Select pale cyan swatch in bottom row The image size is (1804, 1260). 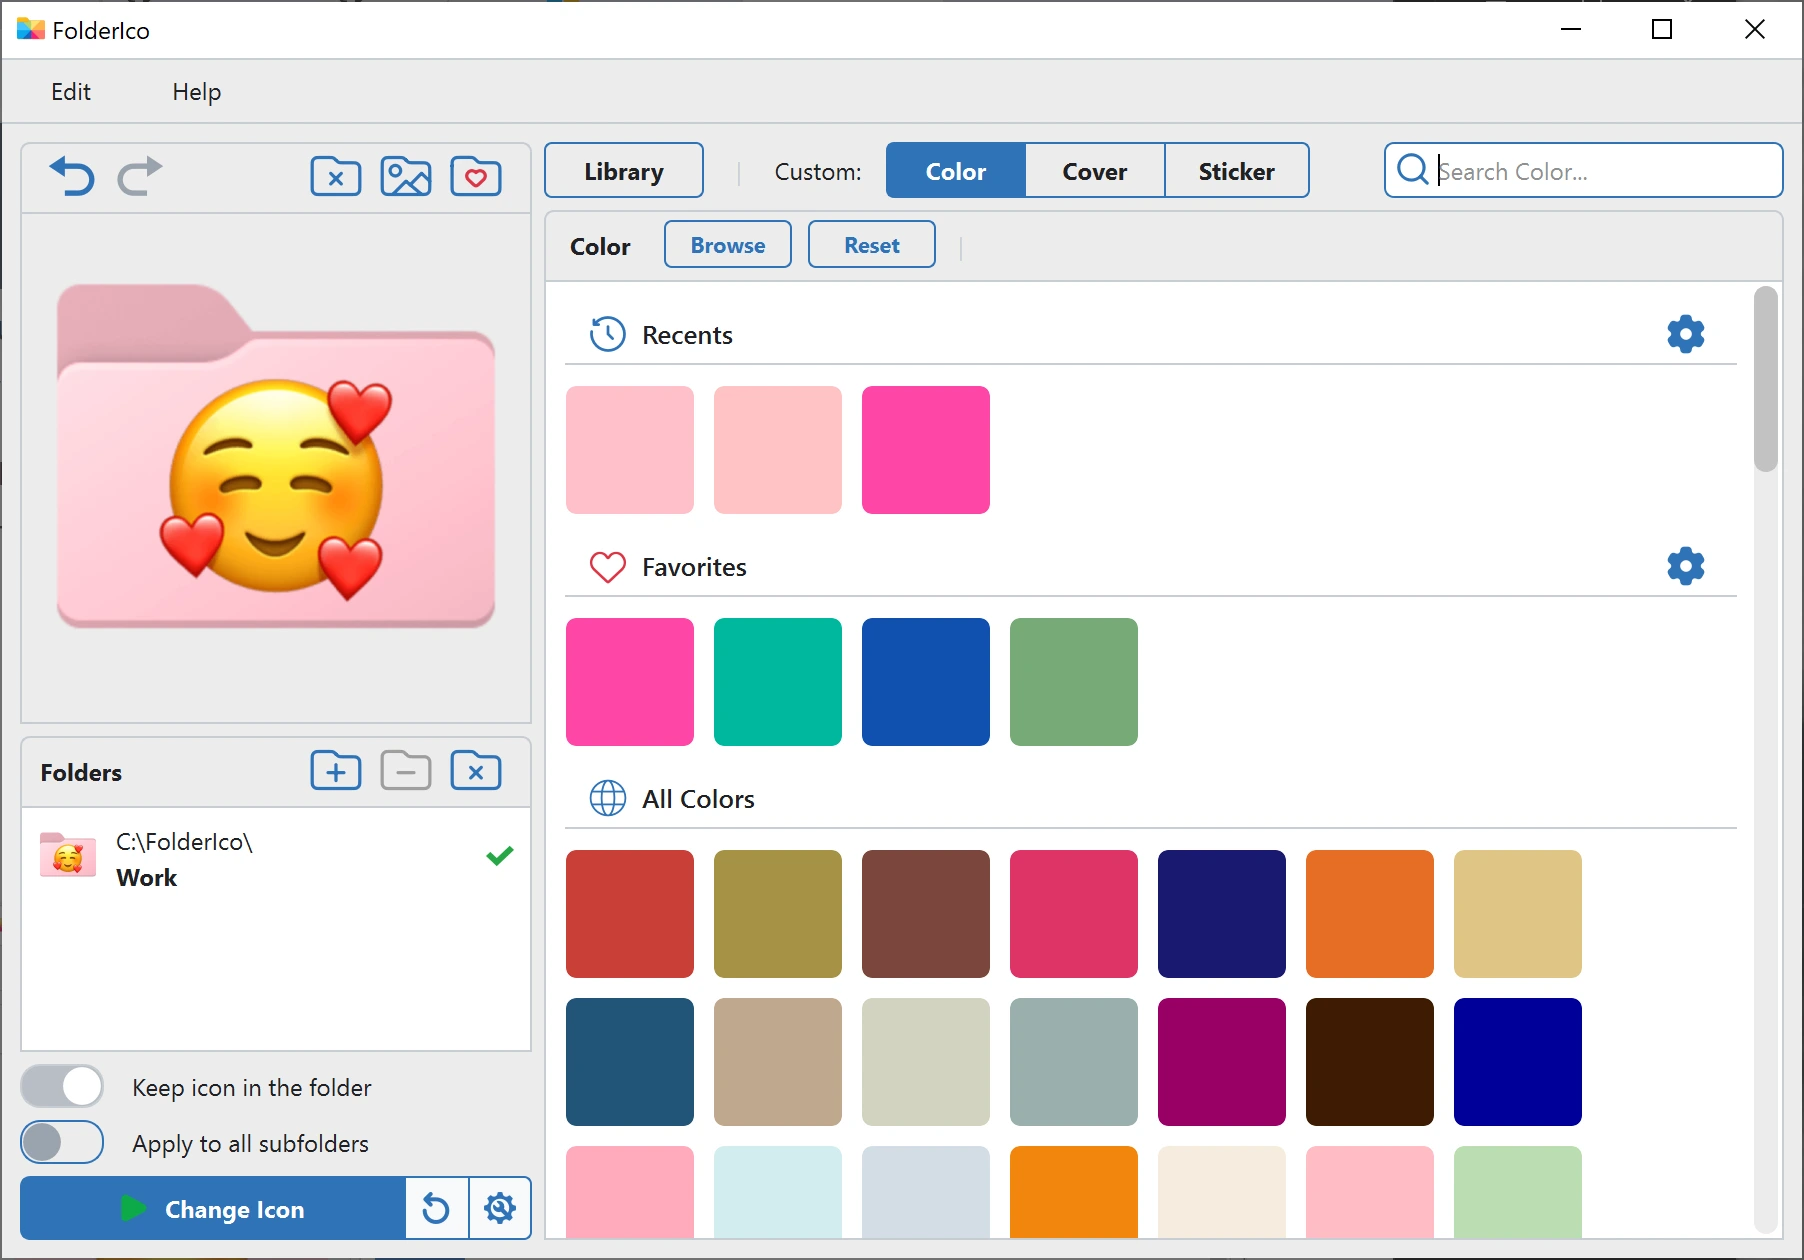[778, 1192]
